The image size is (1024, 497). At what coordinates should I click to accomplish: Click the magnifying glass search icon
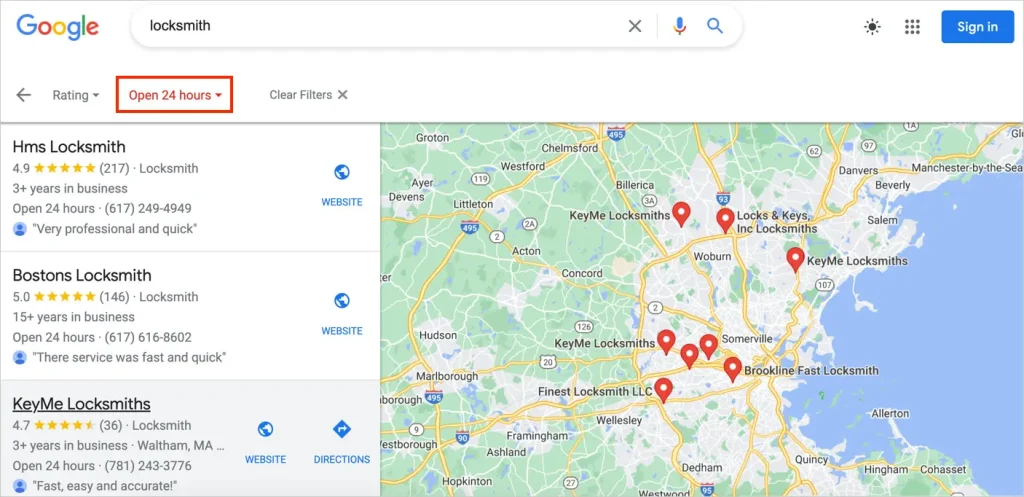(x=715, y=26)
